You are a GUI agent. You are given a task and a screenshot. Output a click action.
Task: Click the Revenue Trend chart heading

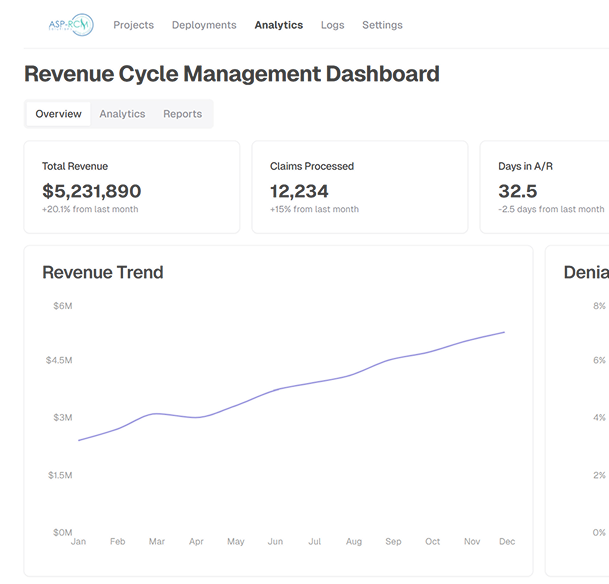(102, 272)
